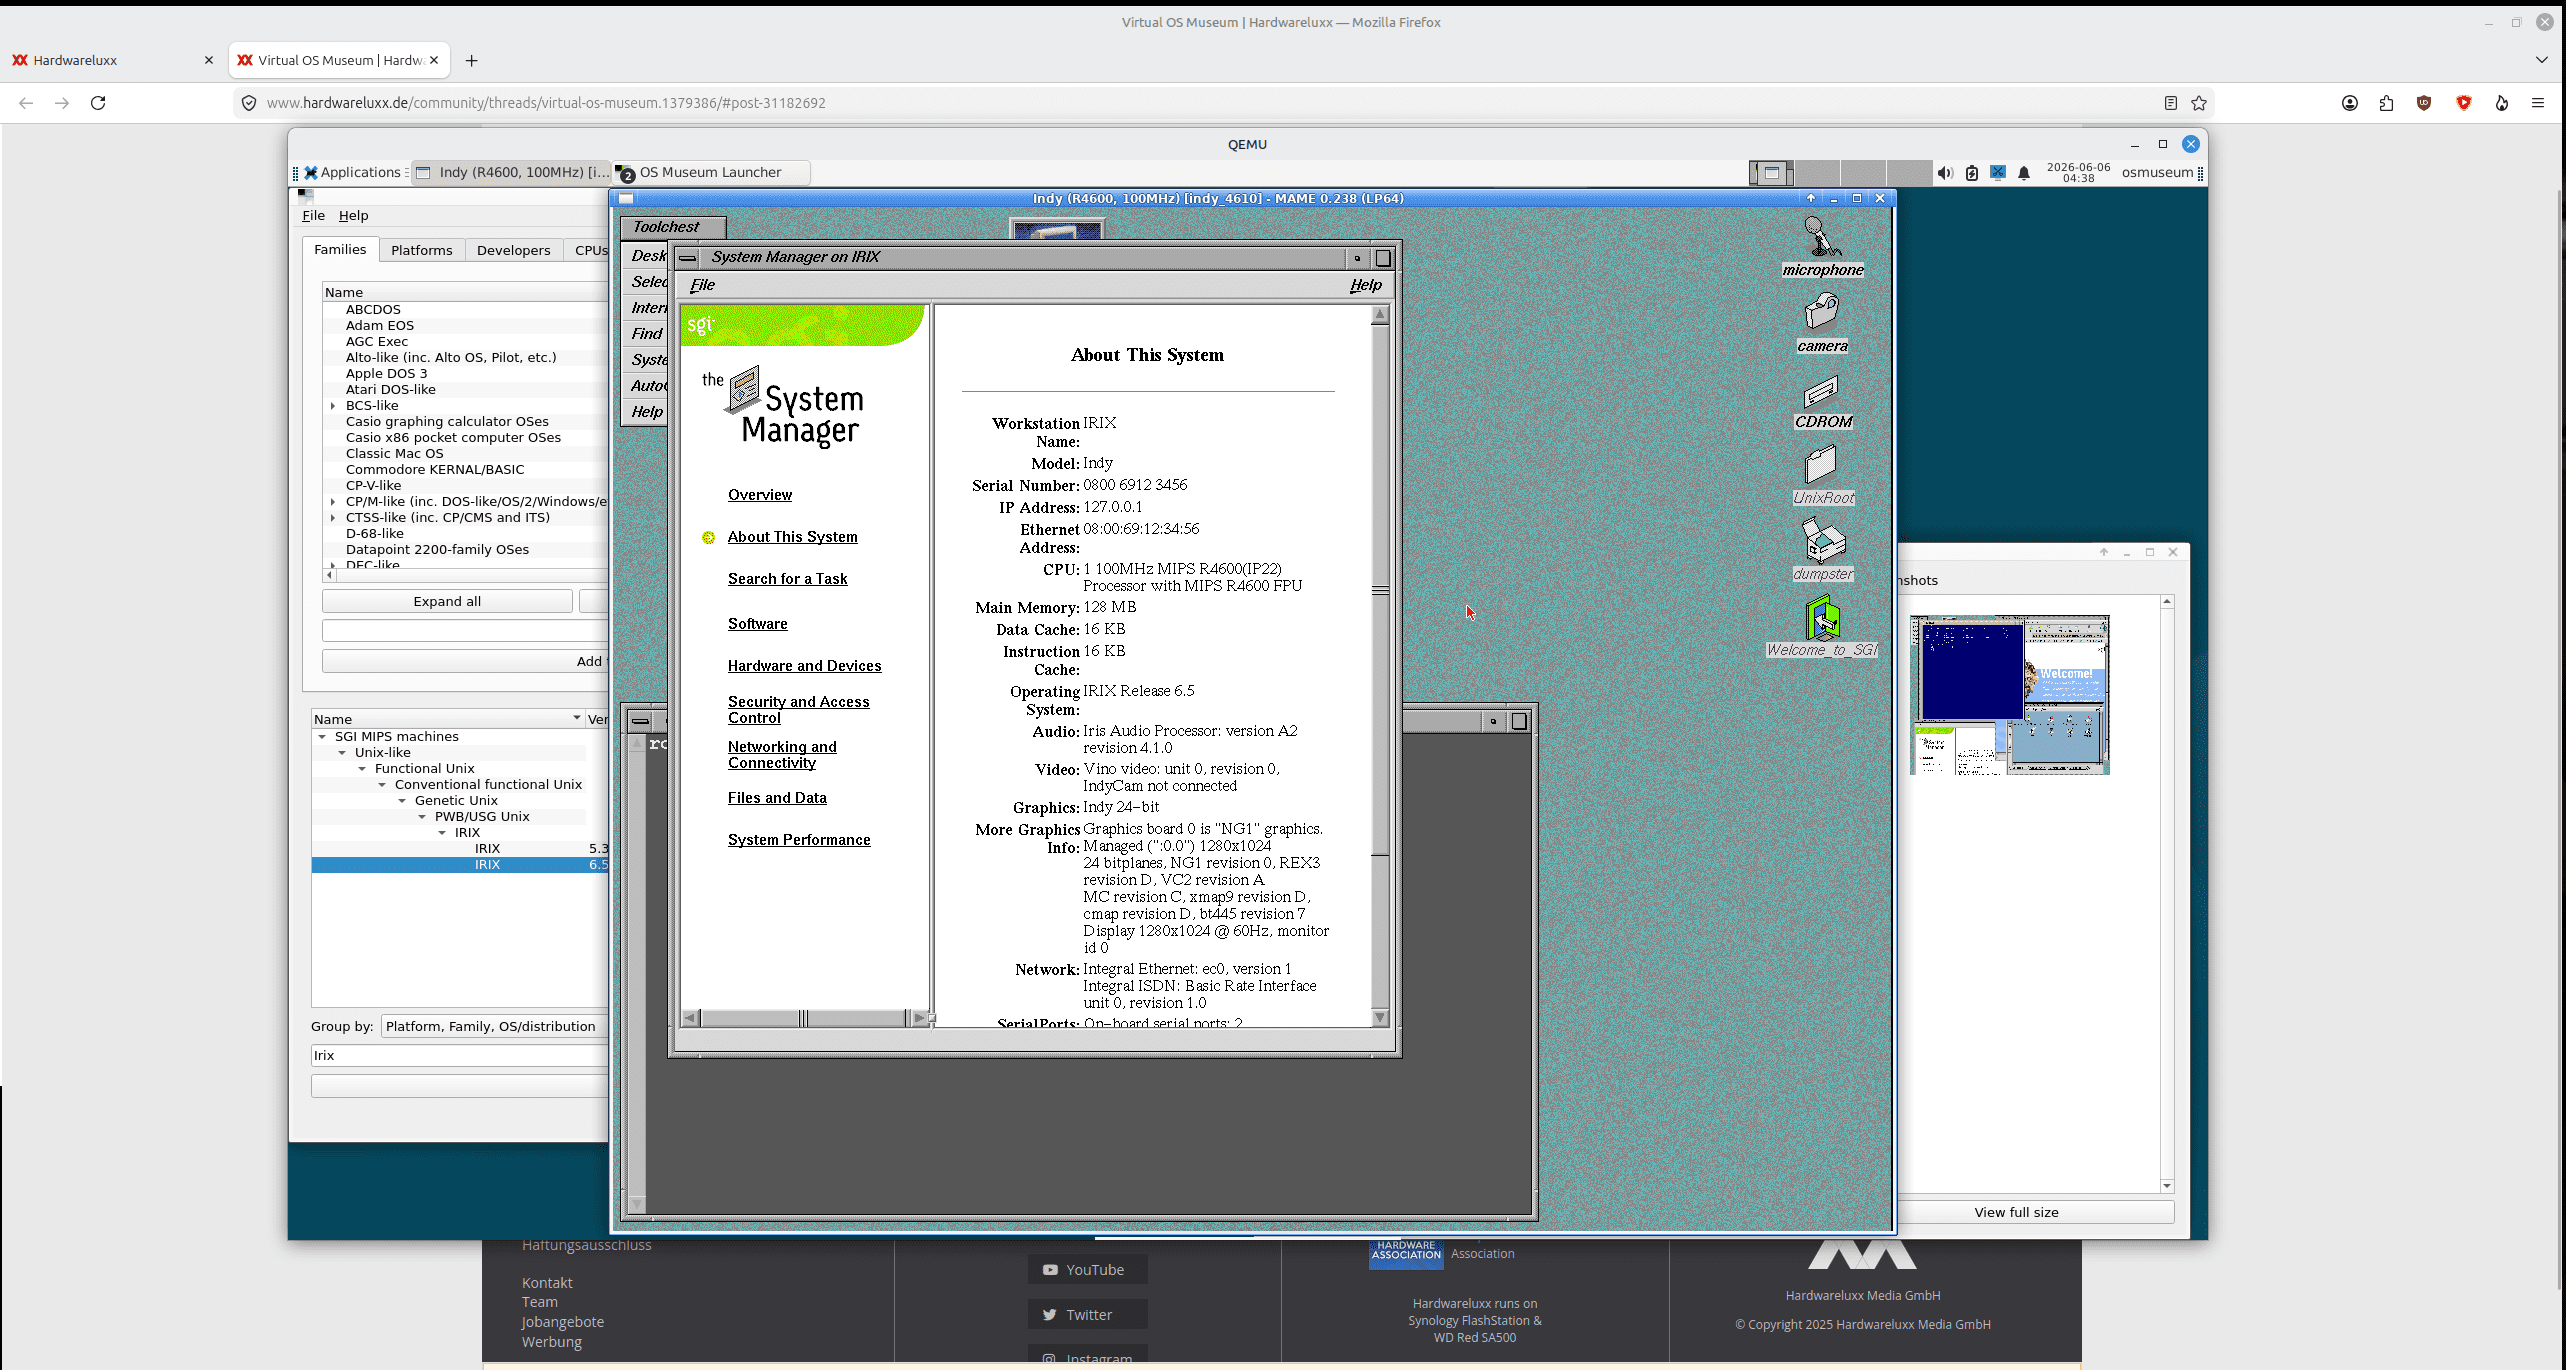
Task: Open Security and Access Control link
Action: point(798,710)
